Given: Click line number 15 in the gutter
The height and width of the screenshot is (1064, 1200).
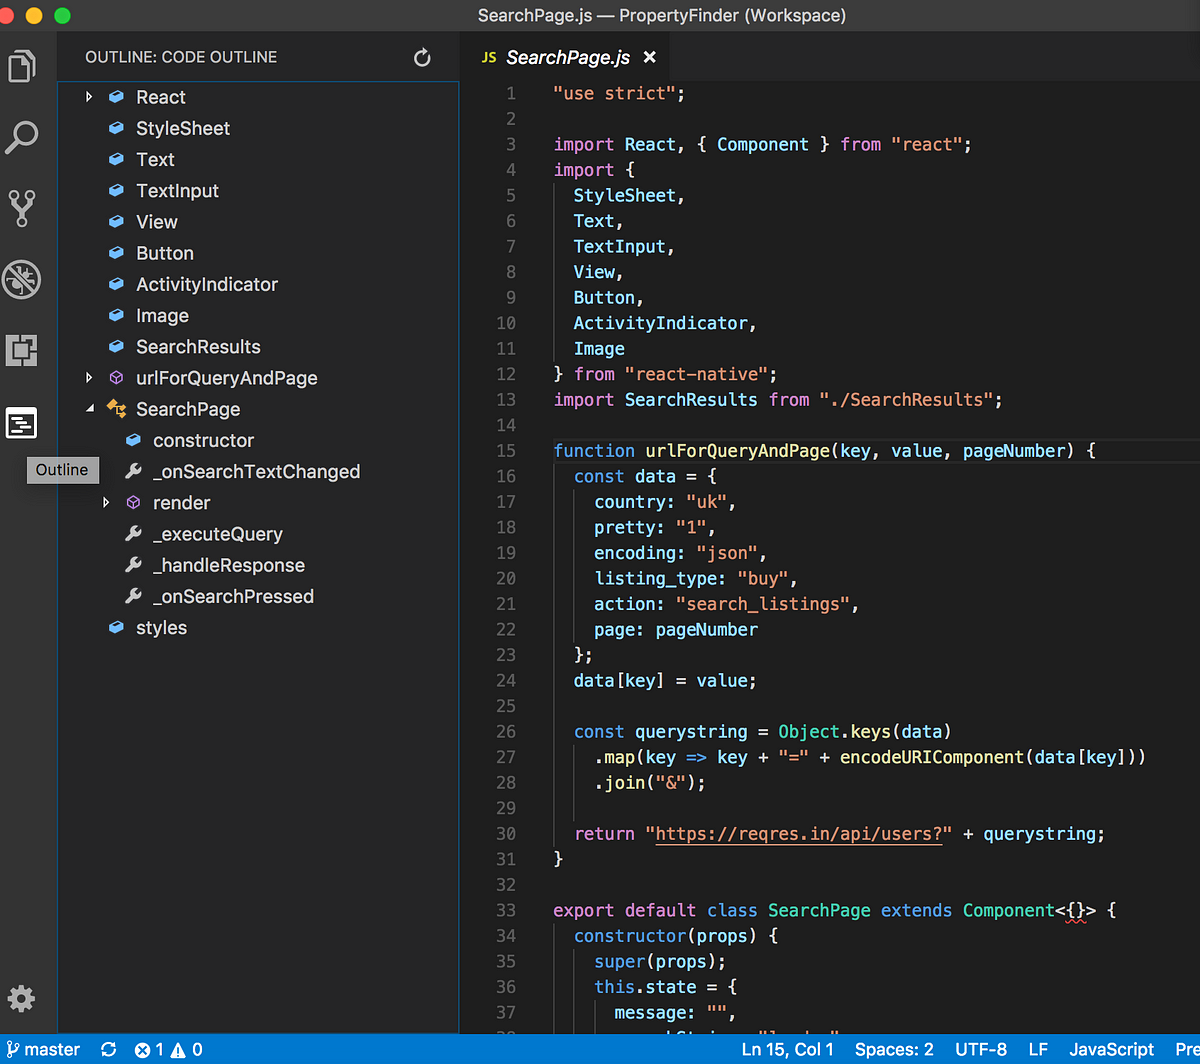Looking at the screenshot, I should point(505,451).
